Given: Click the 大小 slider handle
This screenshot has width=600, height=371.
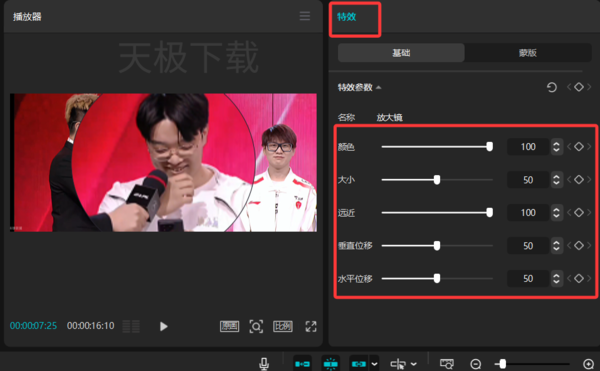Looking at the screenshot, I should tap(437, 180).
